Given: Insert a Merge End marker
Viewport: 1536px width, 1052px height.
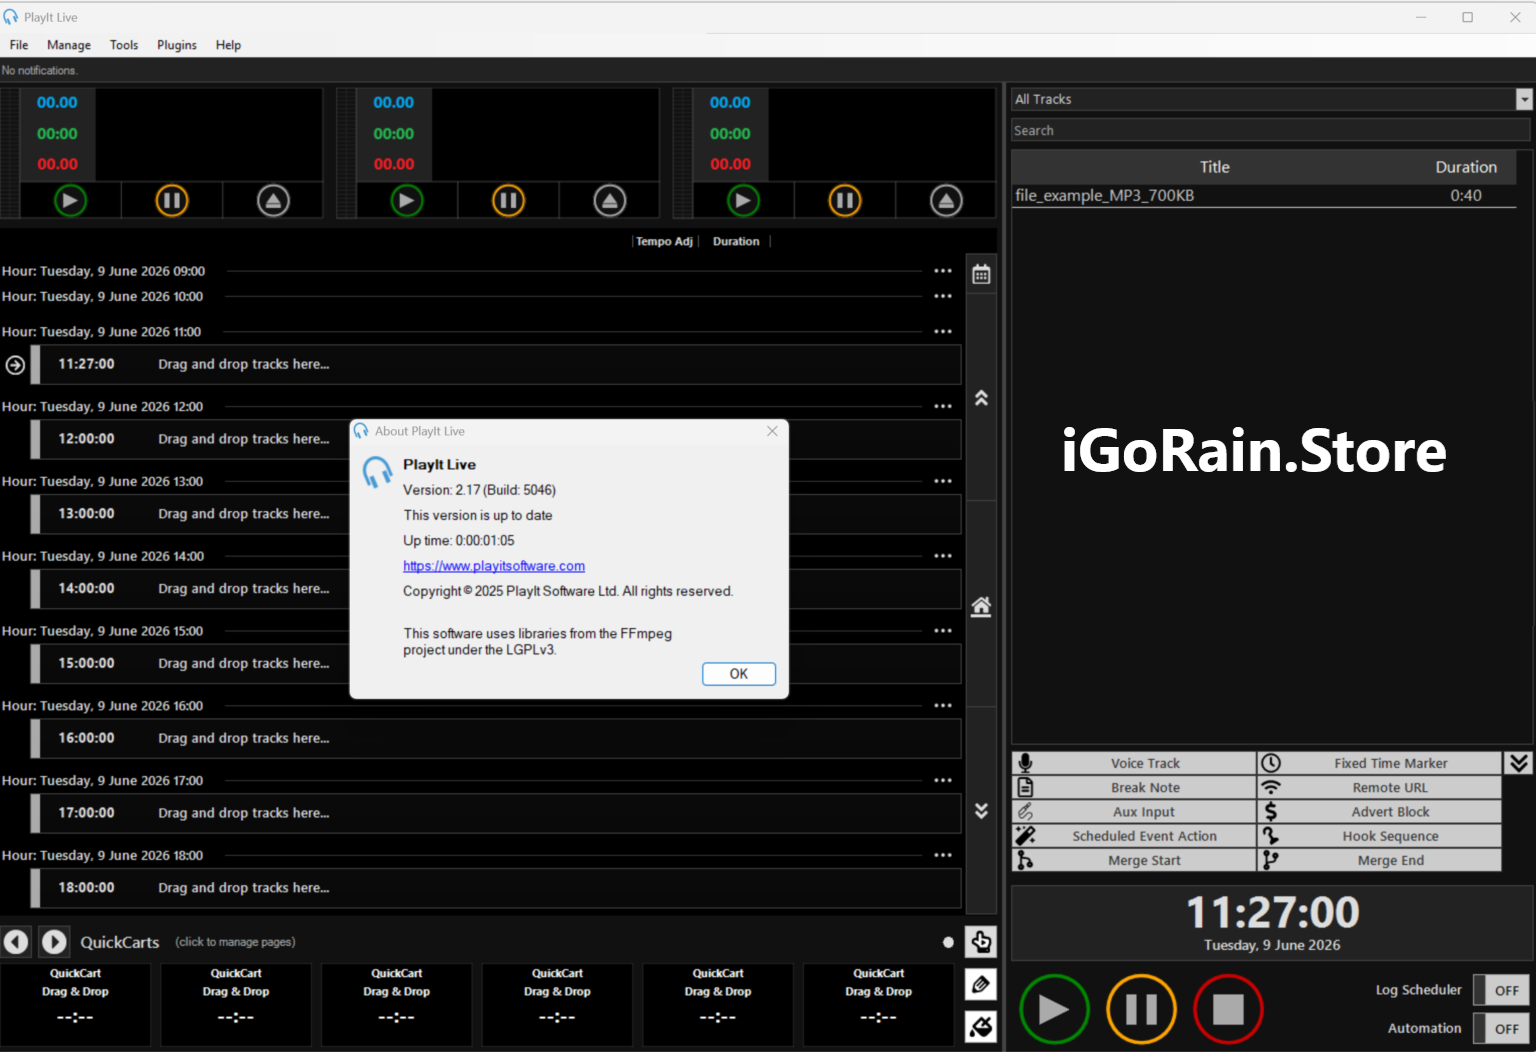Looking at the screenshot, I should pos(1380,860).
